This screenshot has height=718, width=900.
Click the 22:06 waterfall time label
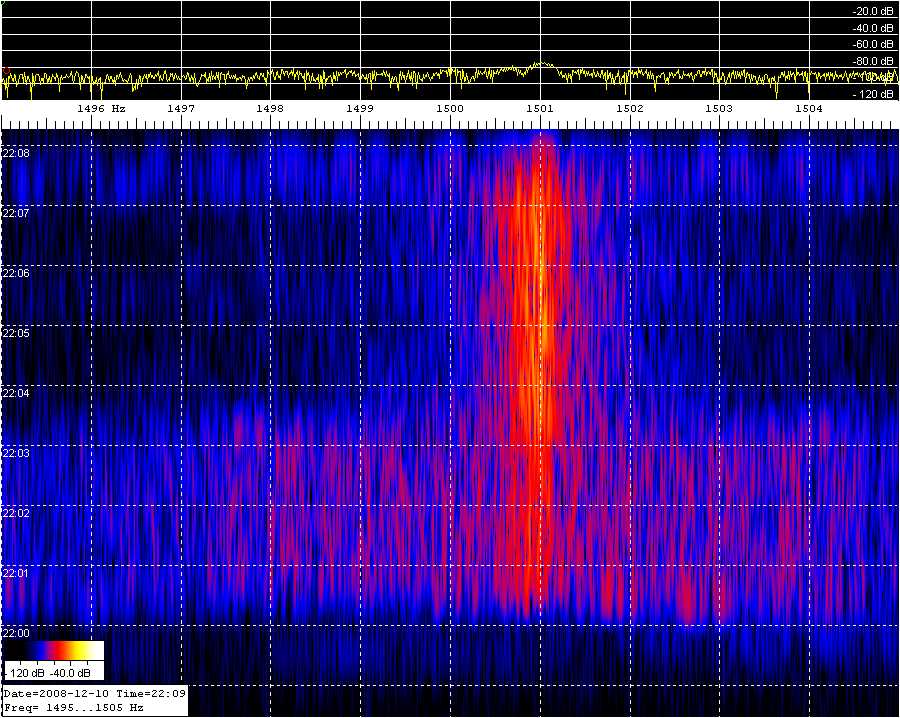click(16, 273)
